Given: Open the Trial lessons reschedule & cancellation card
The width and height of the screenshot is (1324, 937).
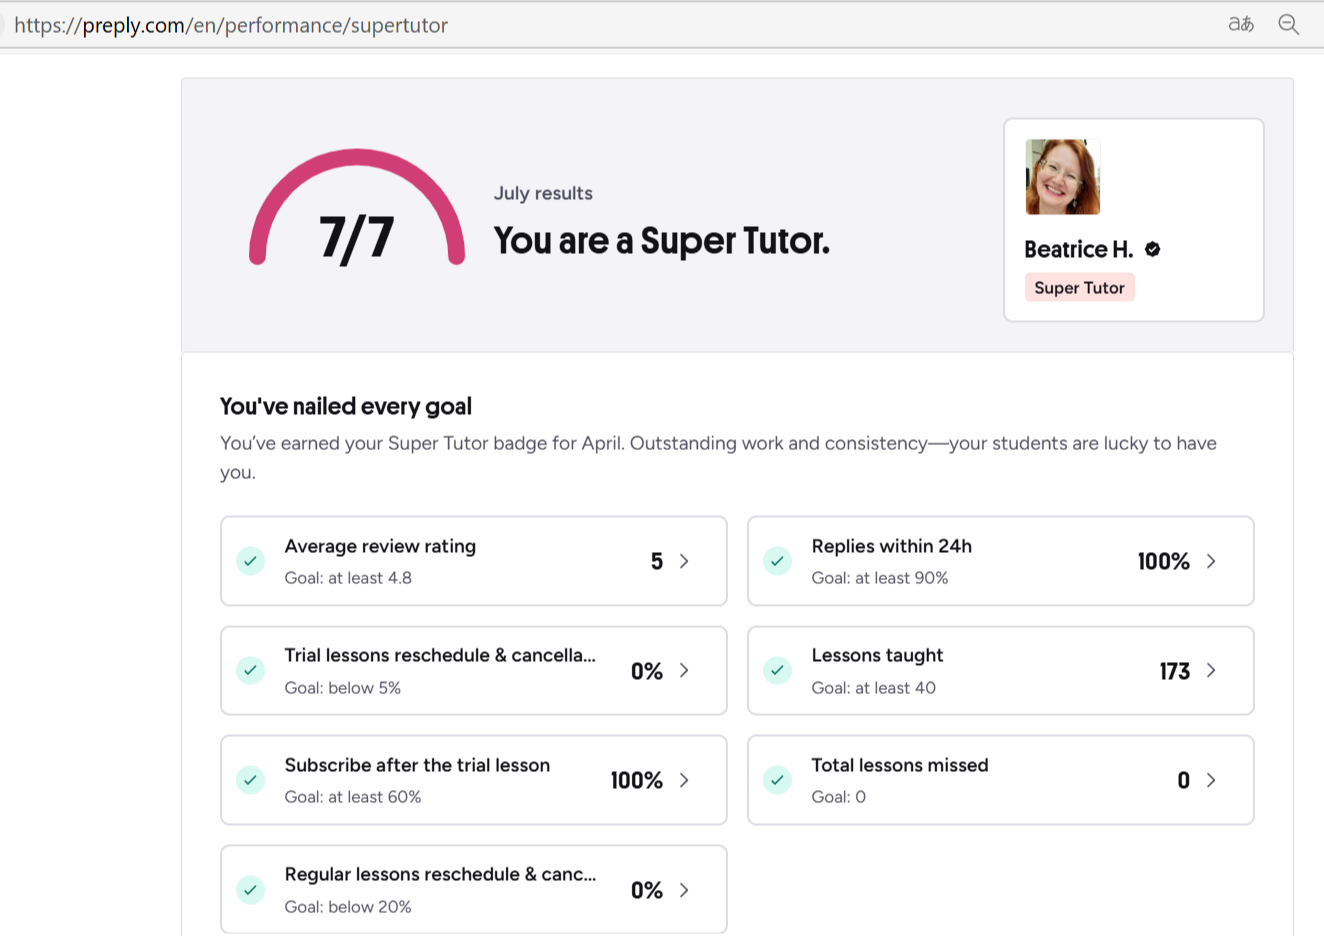Looking at the screenshot, I should pyautogui.click(x=473, y=670).
